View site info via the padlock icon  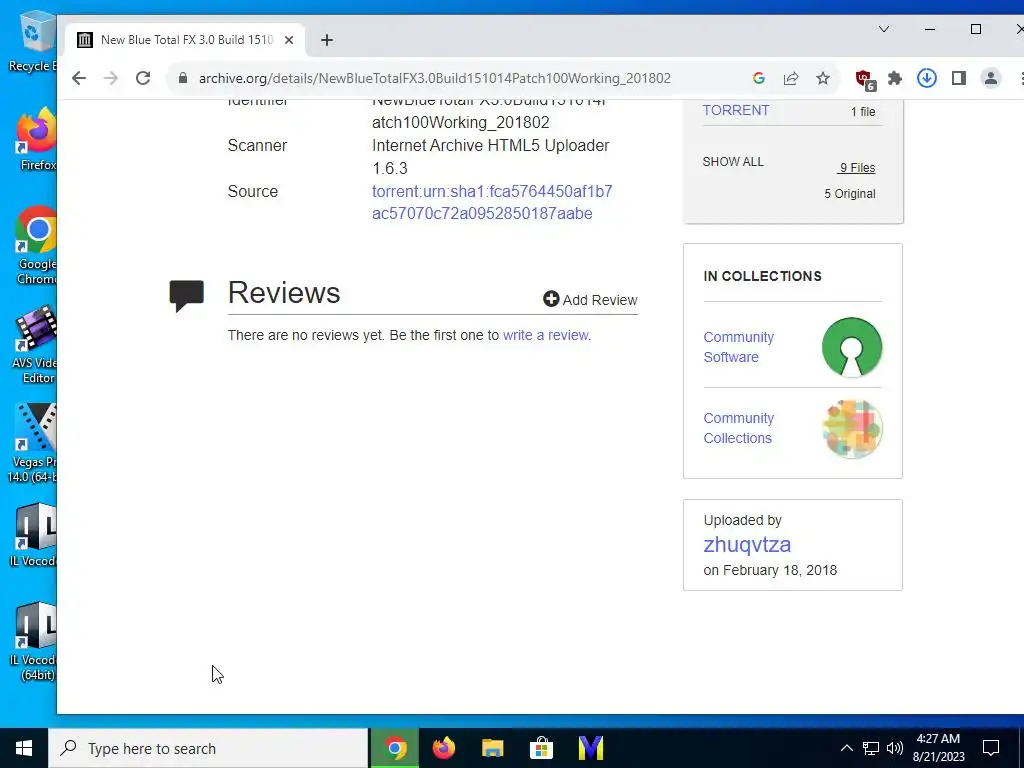coord(184,78)
